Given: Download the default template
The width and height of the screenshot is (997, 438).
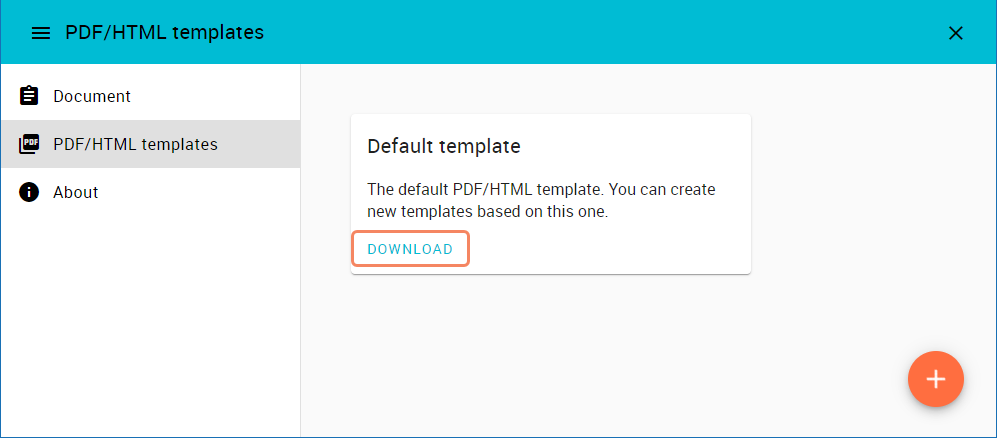Looking at the screenshot, I should click(410, 249).
